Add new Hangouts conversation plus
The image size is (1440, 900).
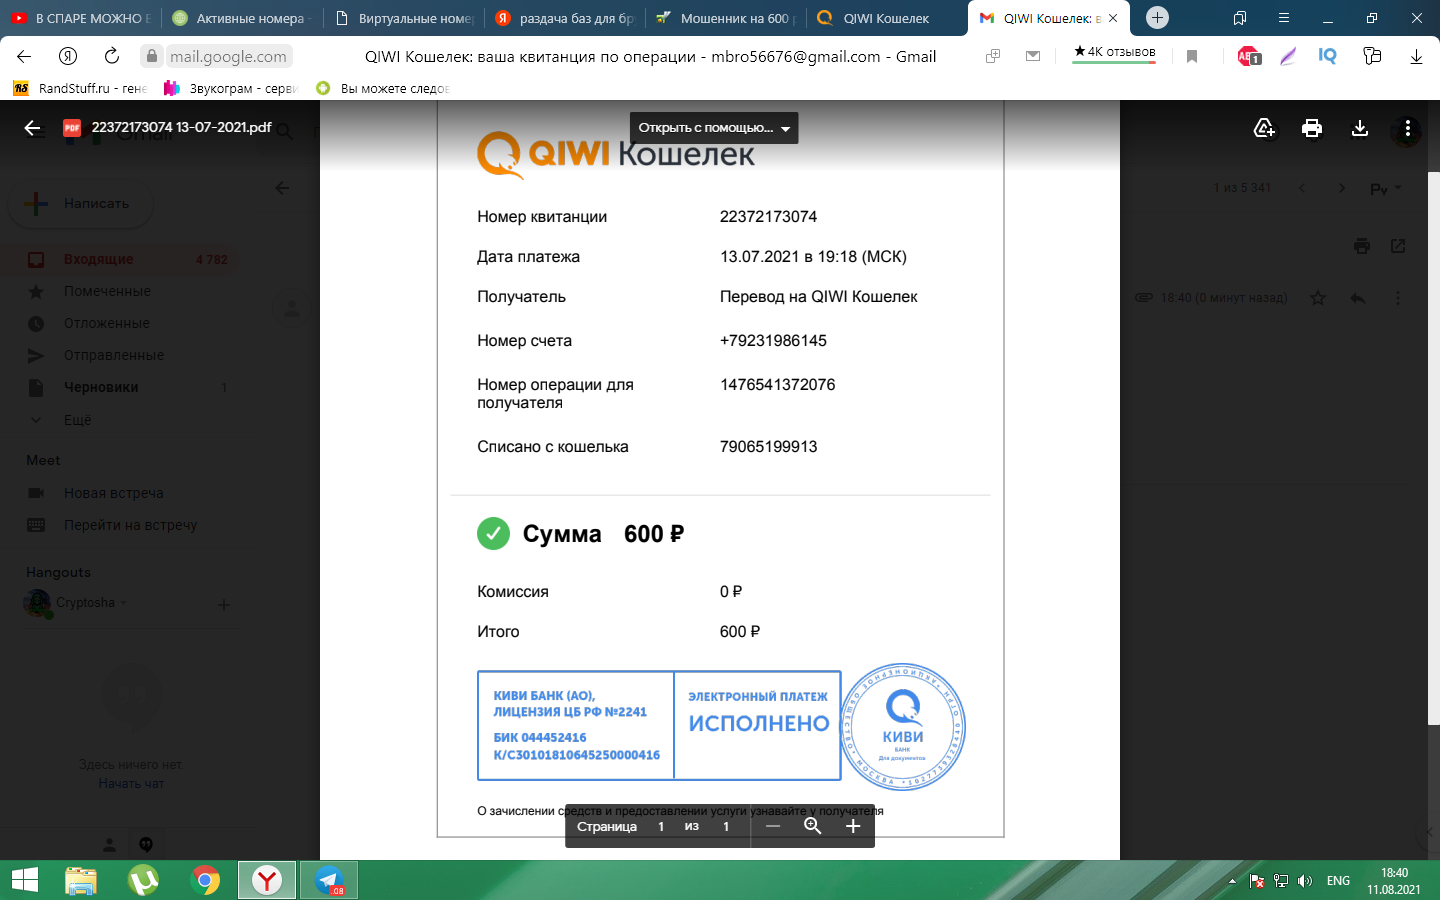224,604
